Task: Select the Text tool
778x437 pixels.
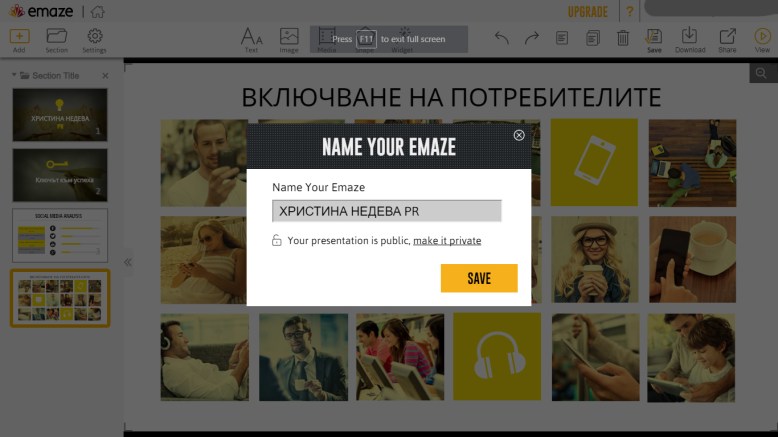Action: click(x=252, y=38)
